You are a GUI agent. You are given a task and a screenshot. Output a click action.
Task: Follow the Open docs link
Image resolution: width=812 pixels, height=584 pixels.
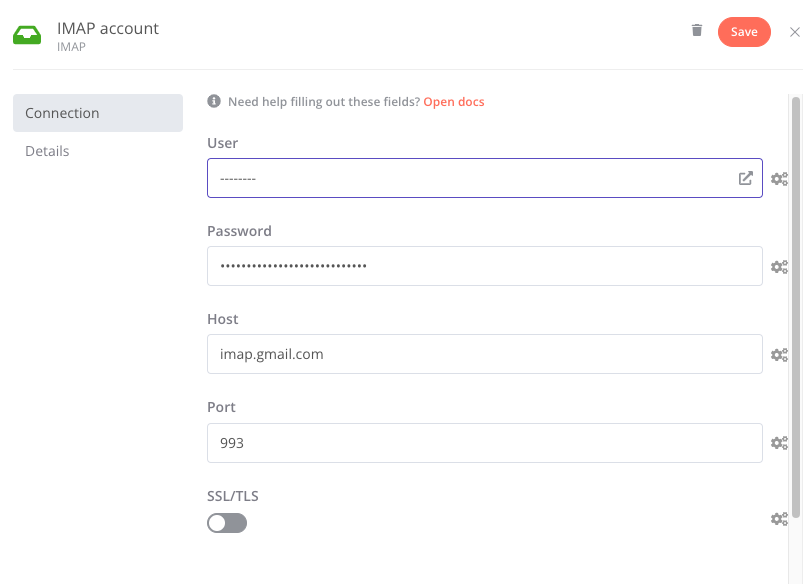coord(454,101)
